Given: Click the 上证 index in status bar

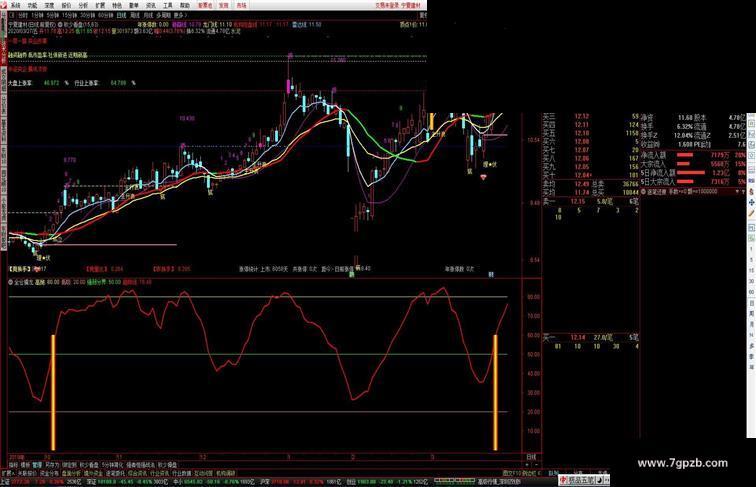Looking at the screenshot, I should pyautogui.click(x=4, y=481).
